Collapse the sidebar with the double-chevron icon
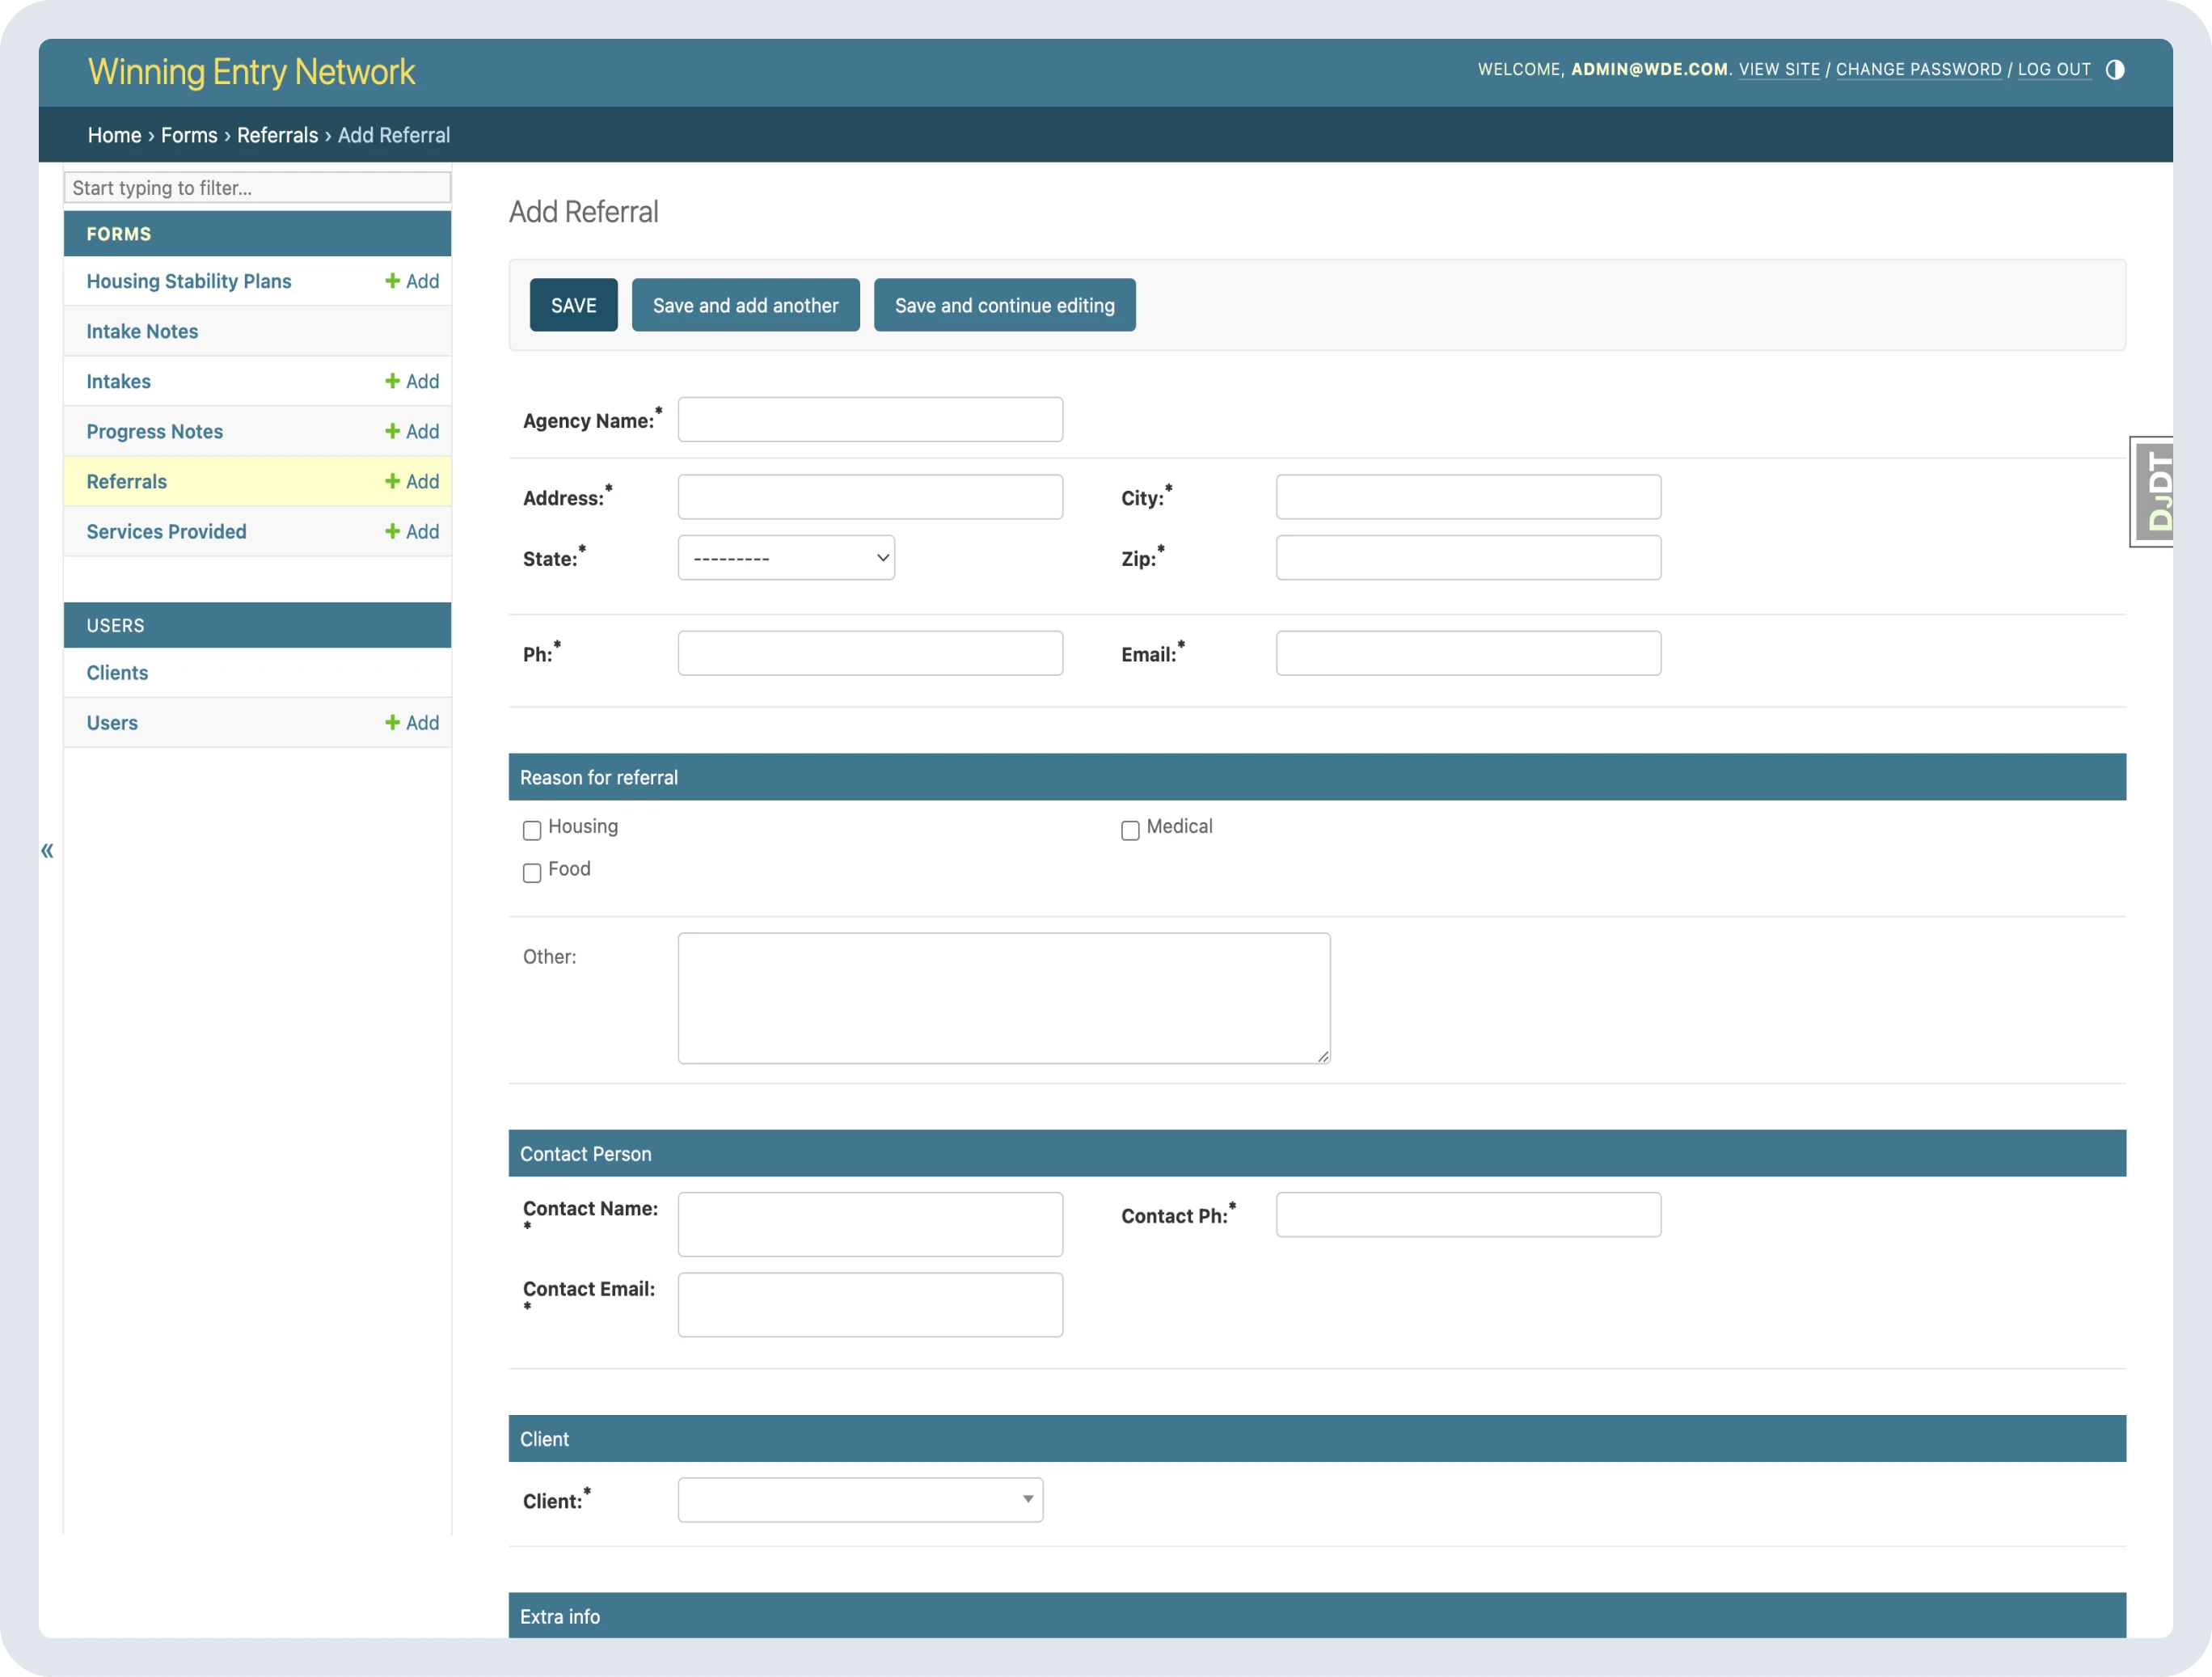 (x=47, y=851)
